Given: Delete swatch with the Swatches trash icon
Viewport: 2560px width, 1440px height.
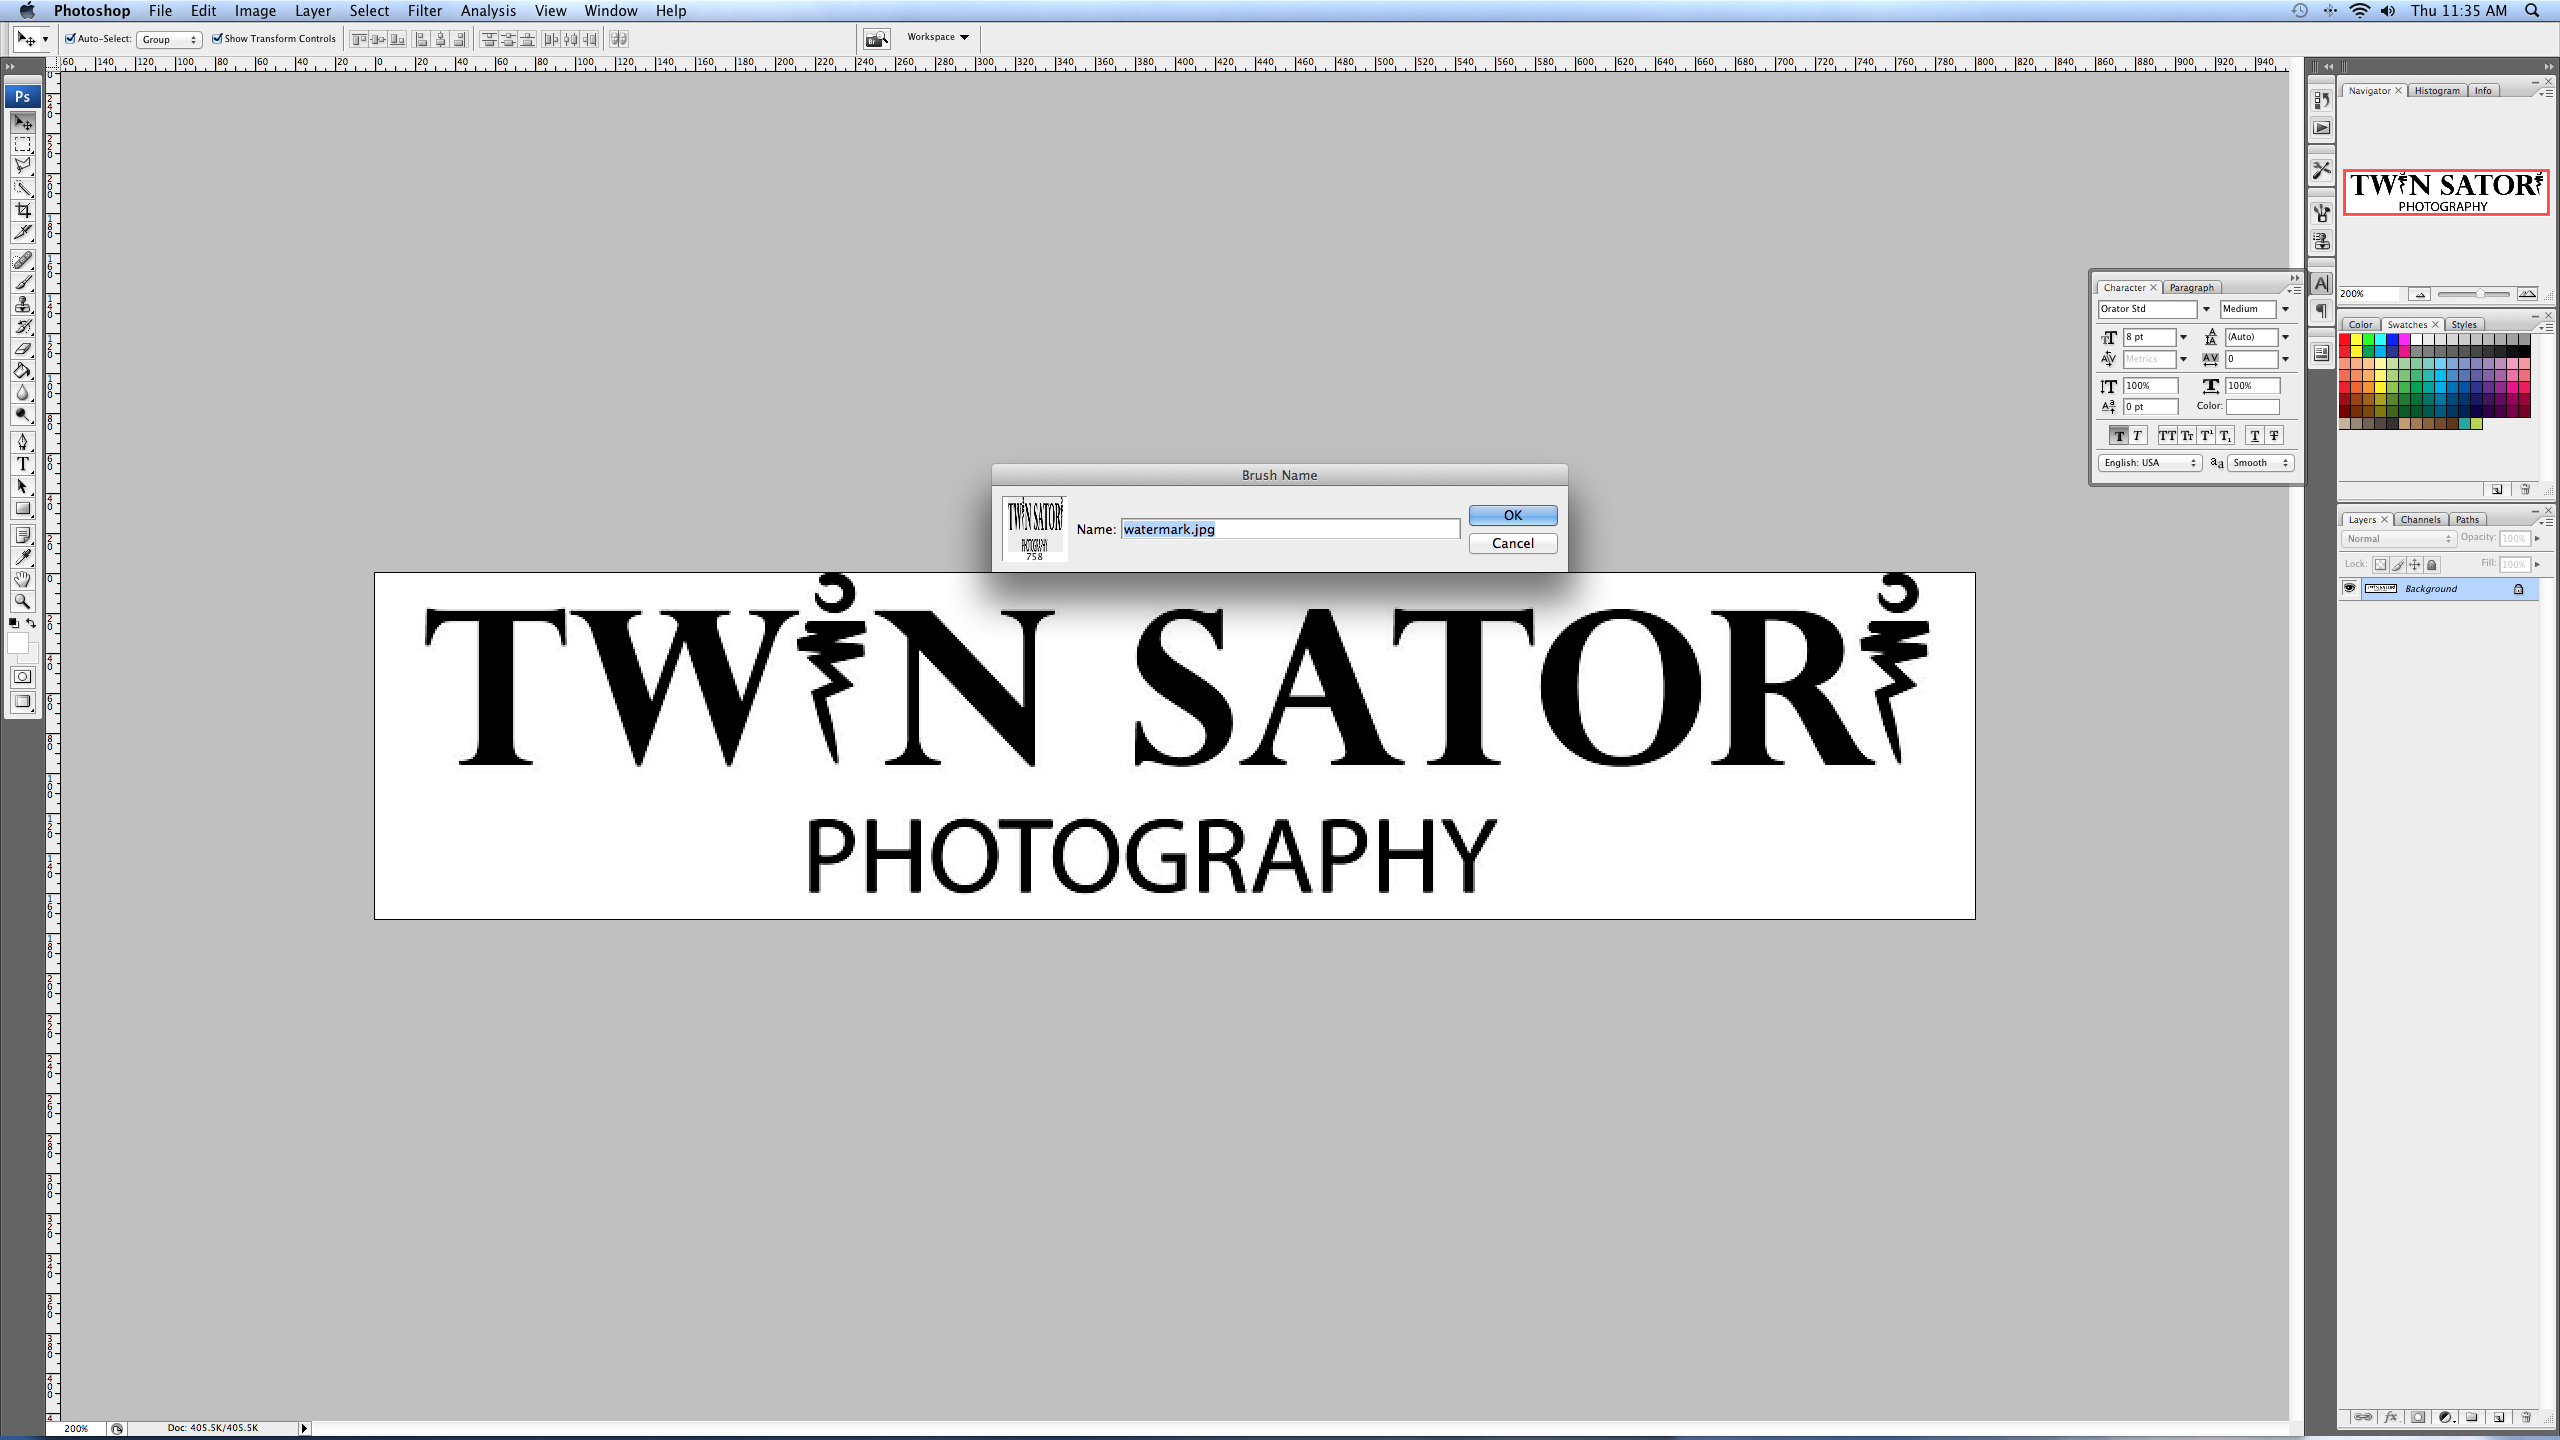Looking at the screenshot, I should pos(2525,489).
